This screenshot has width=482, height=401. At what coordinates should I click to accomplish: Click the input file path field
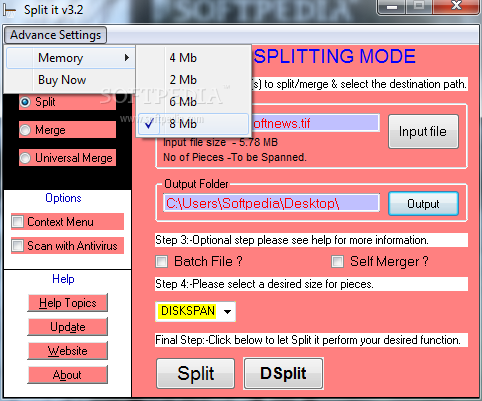[315, 123]
